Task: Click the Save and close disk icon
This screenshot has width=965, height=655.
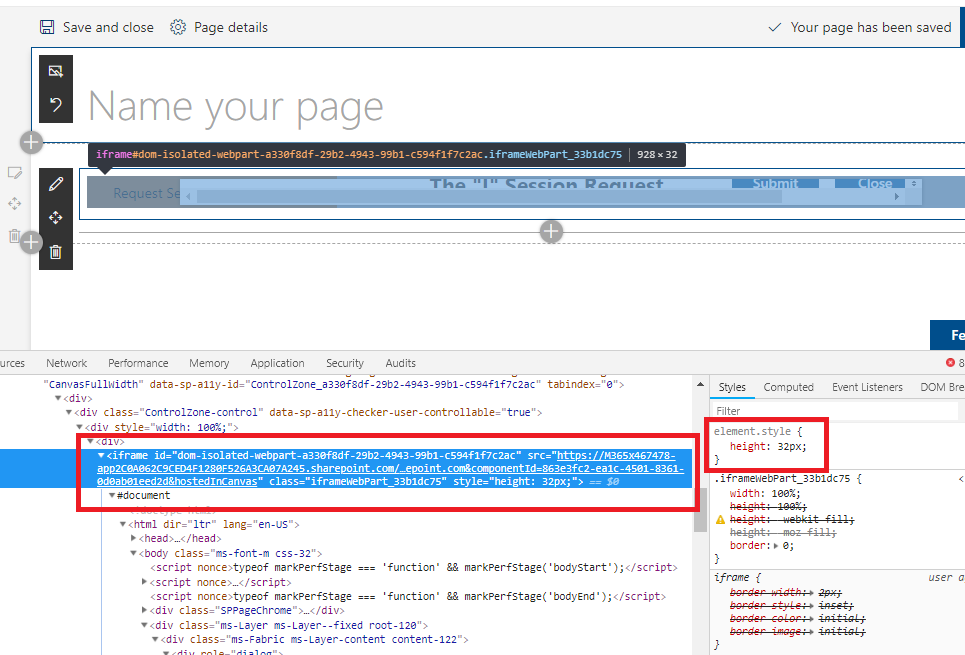Action: coord(47,27)
